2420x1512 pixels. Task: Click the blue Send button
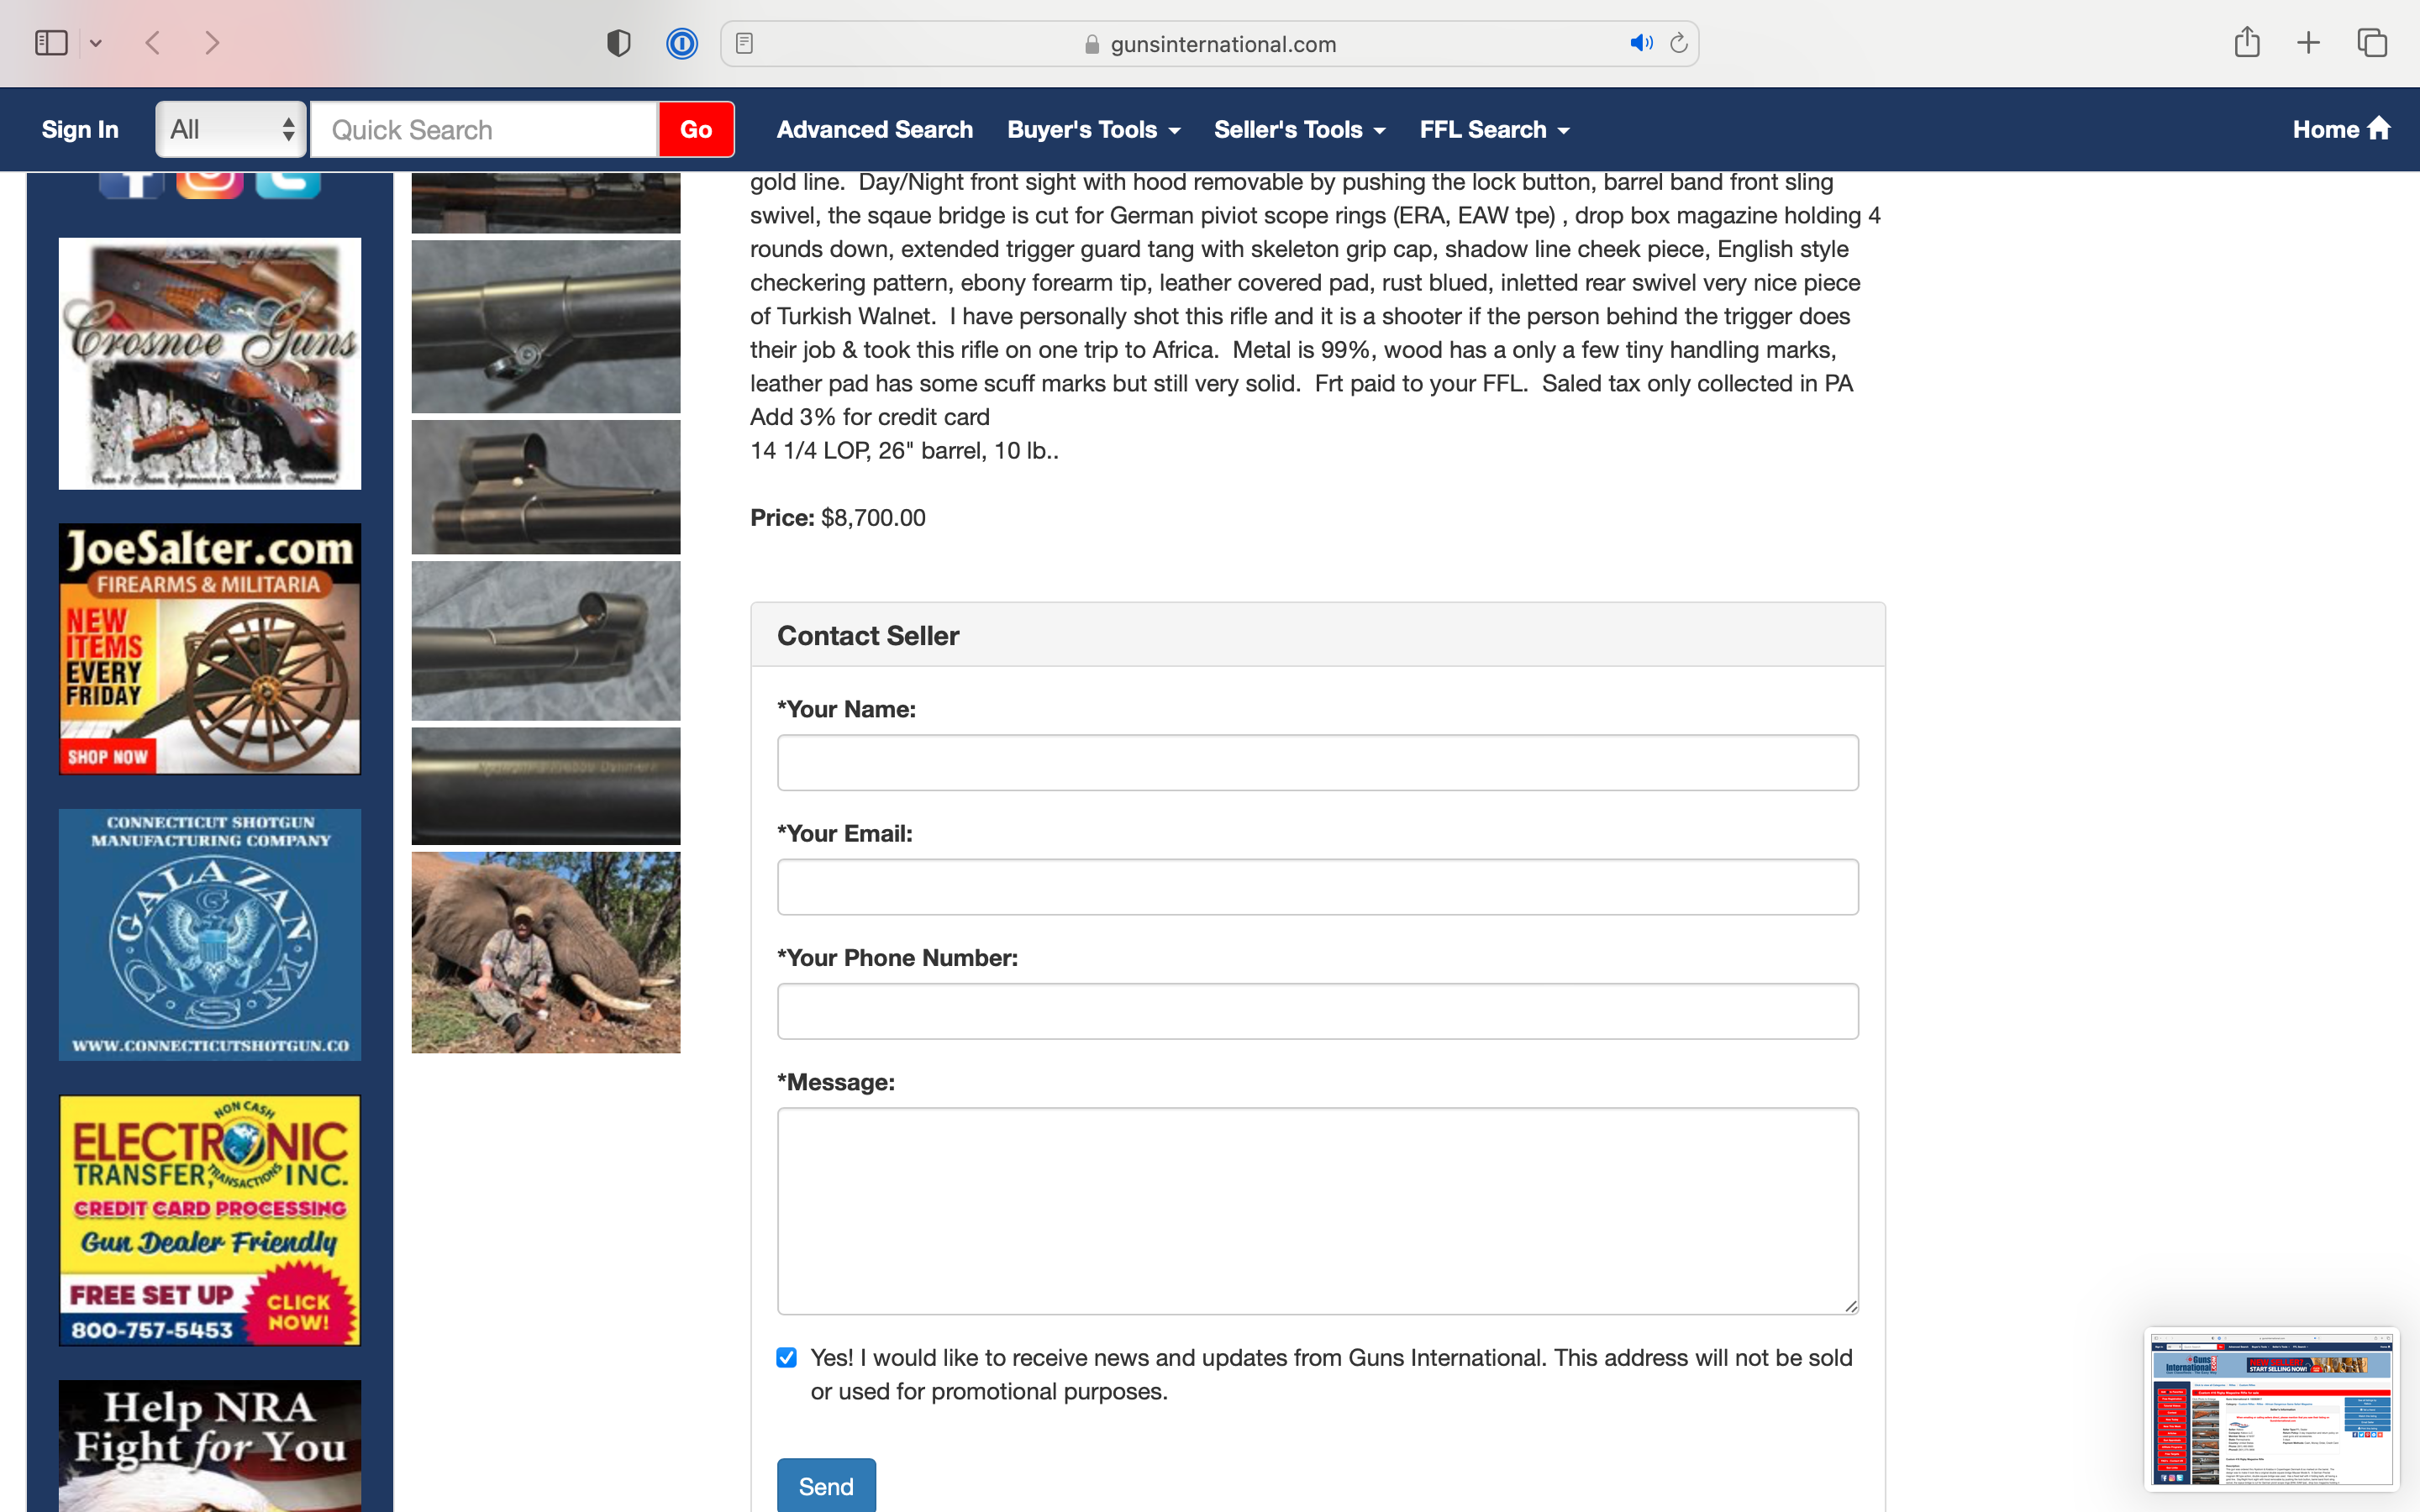coord(826,1486)
